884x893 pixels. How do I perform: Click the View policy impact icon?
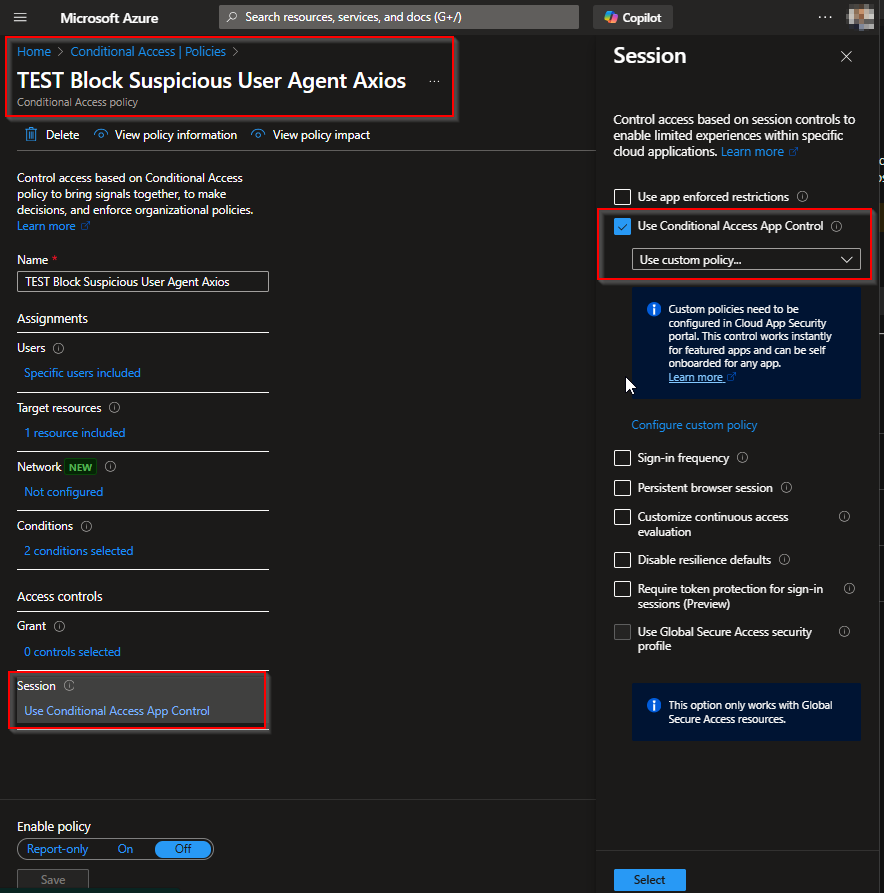(x=259, y=135)
